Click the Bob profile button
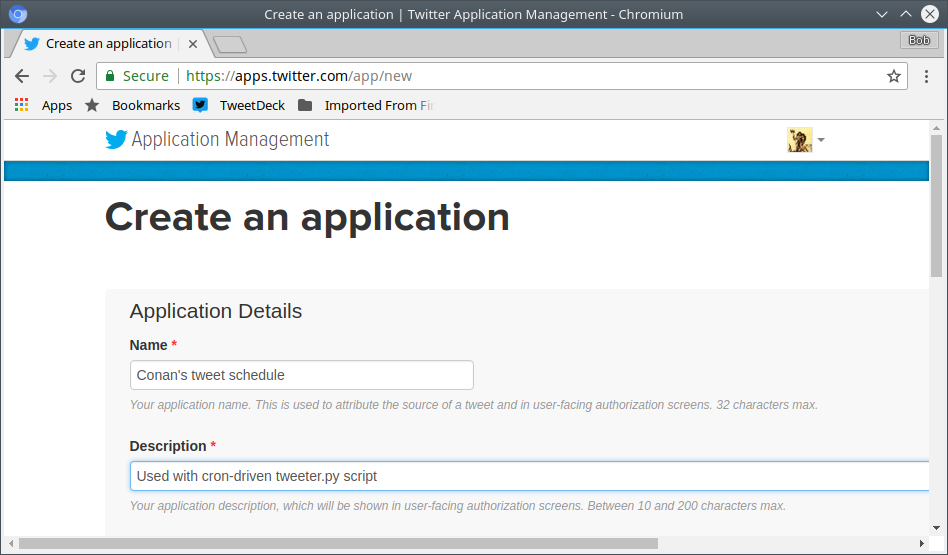 (919, 40)
